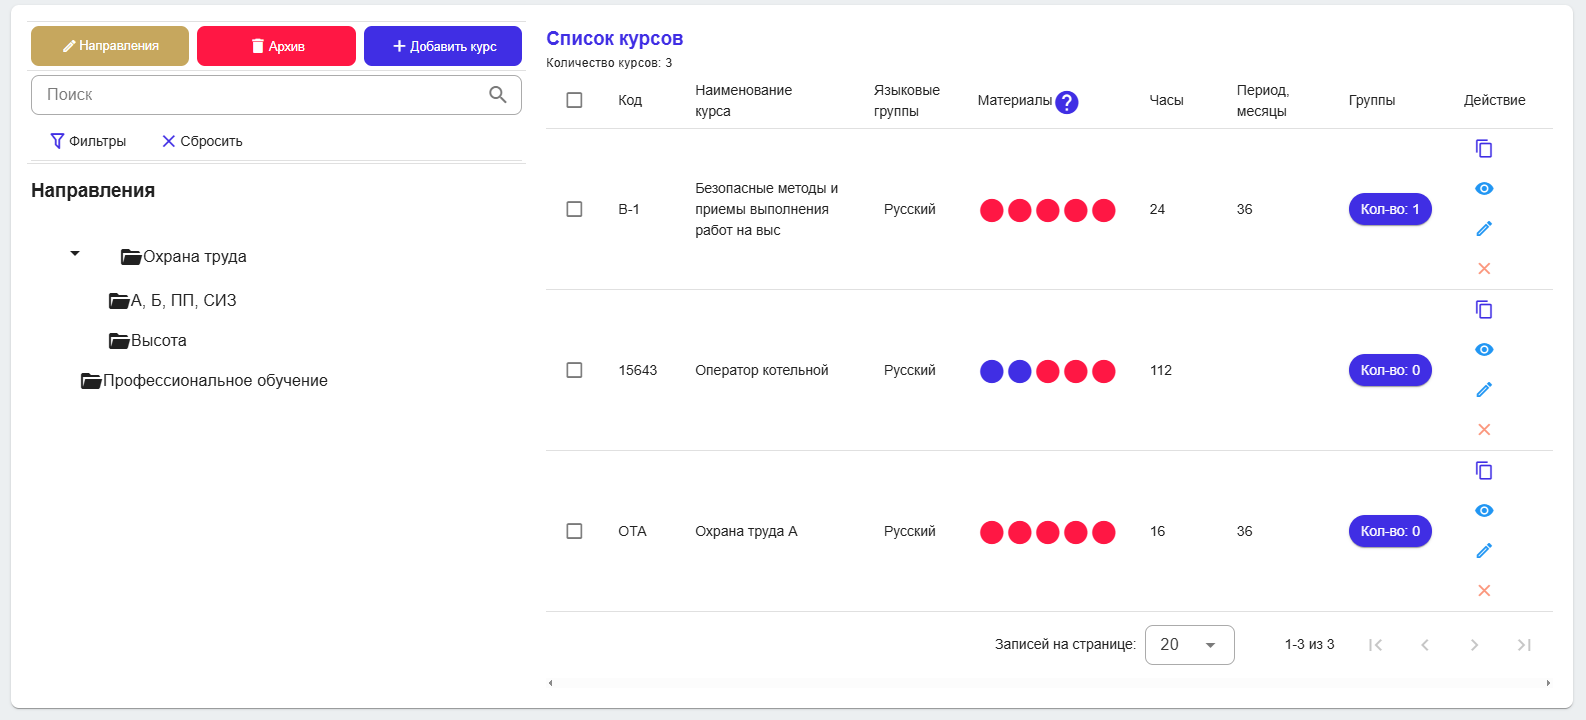Click the Высота folder icon
The image size is (1586, 720).
[119, 341]
